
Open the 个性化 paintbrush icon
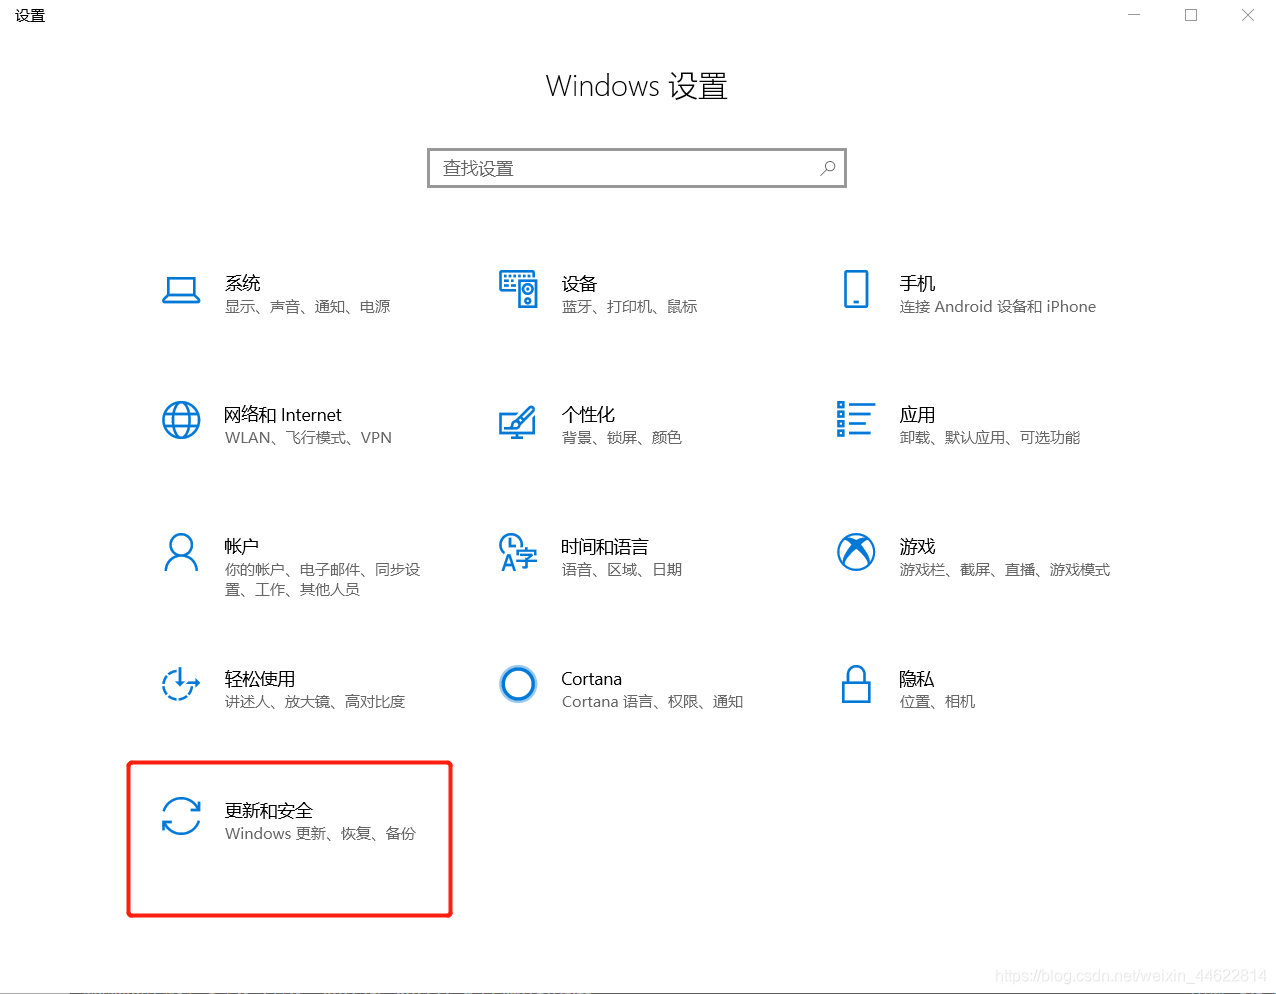(518, 421)
